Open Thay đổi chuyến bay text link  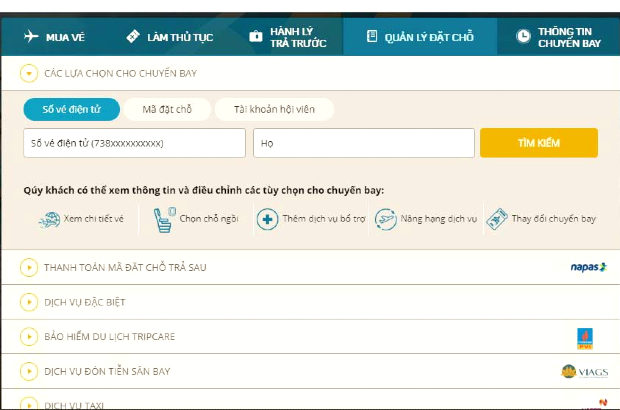pos(554,219)
